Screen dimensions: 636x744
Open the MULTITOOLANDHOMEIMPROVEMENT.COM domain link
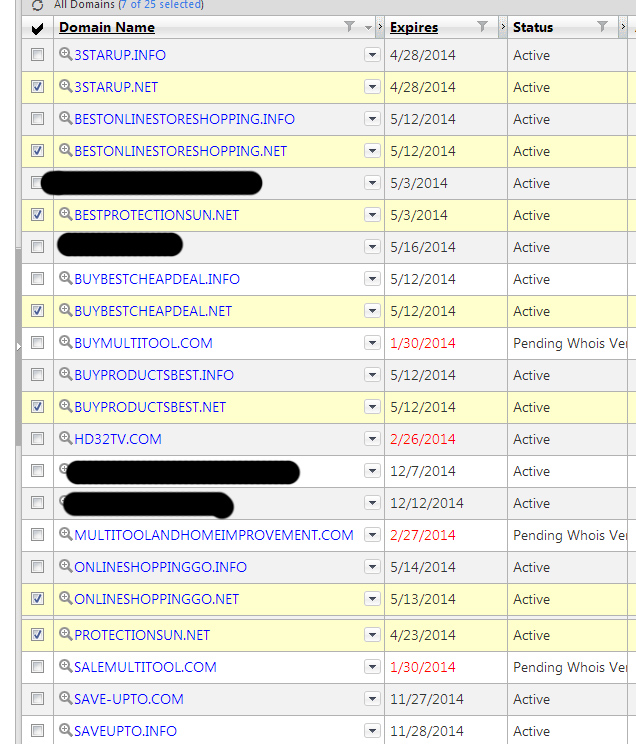214,535
